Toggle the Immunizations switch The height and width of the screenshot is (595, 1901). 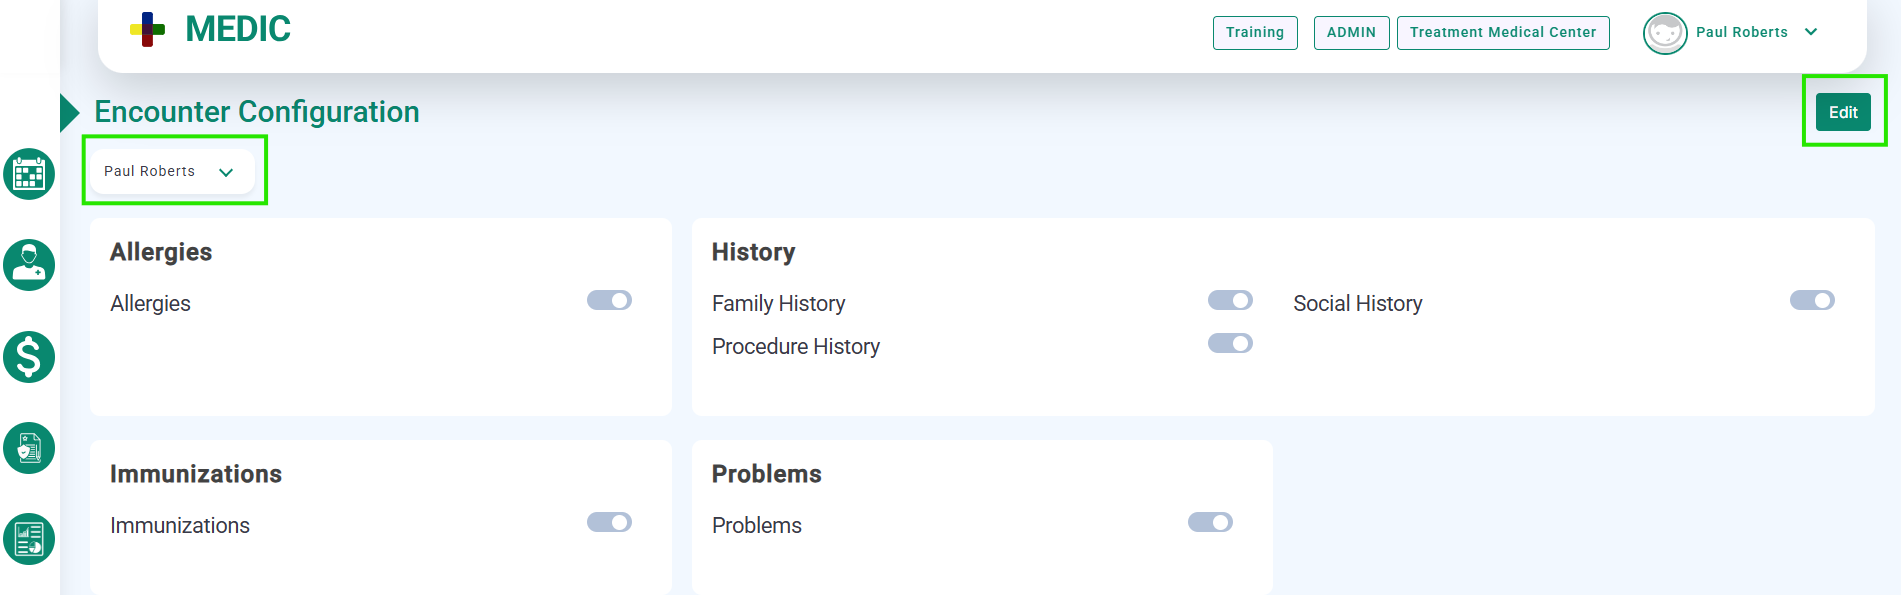point(609,522)
